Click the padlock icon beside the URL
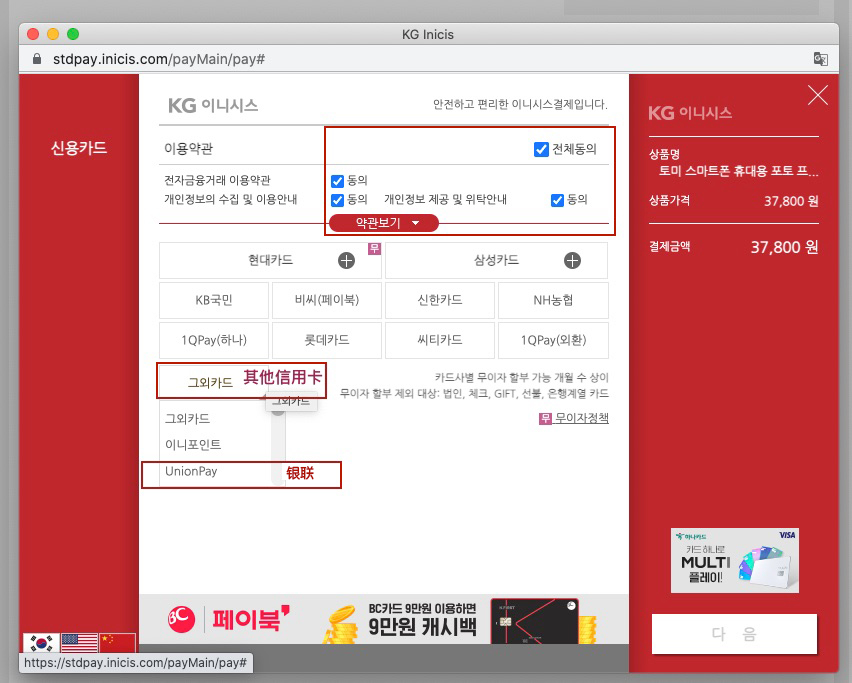852x683 pixels. (37, 59)
